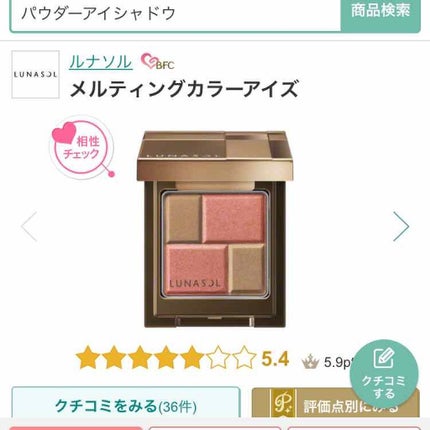Image resolution: width=430 pixels, height=430 pixels.
Task: Open the ルナソル brand link
Action: pos(101,62)
